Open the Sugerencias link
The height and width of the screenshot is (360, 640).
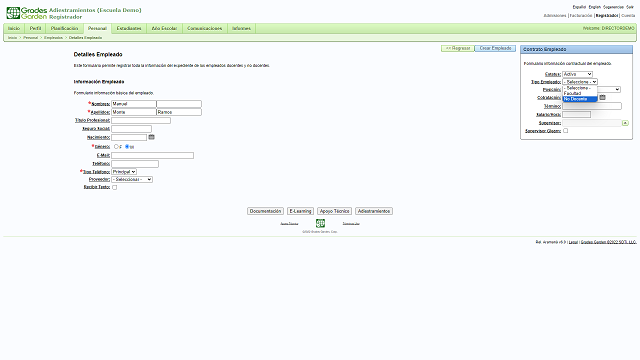click(613, 7)
